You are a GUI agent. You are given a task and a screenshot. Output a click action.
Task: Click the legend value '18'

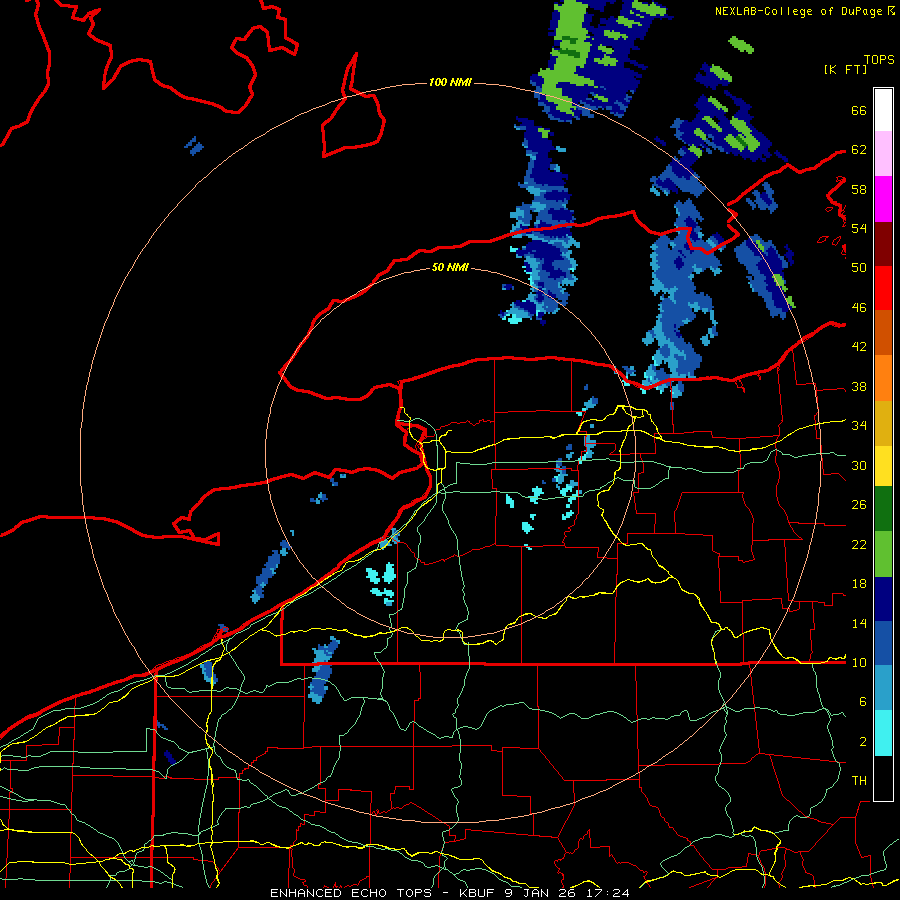[x=859, y=584]
